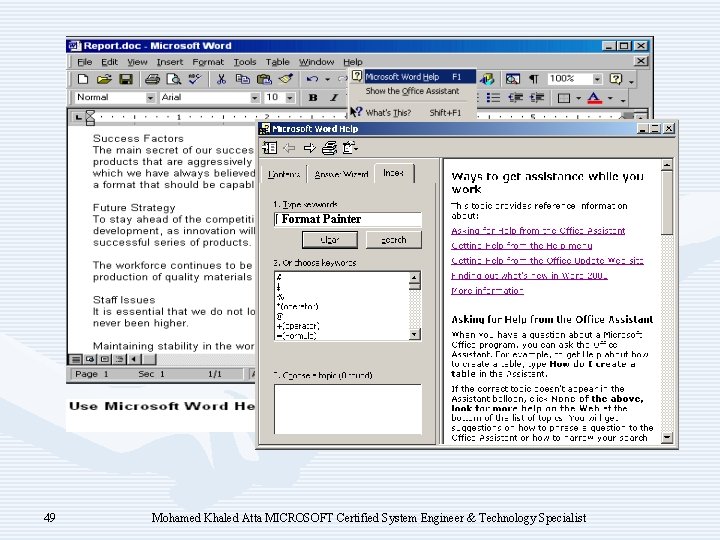Viewport: 720px width, 540px height.
Task: Toggle Bold formatting
Action: pos(313,97)
